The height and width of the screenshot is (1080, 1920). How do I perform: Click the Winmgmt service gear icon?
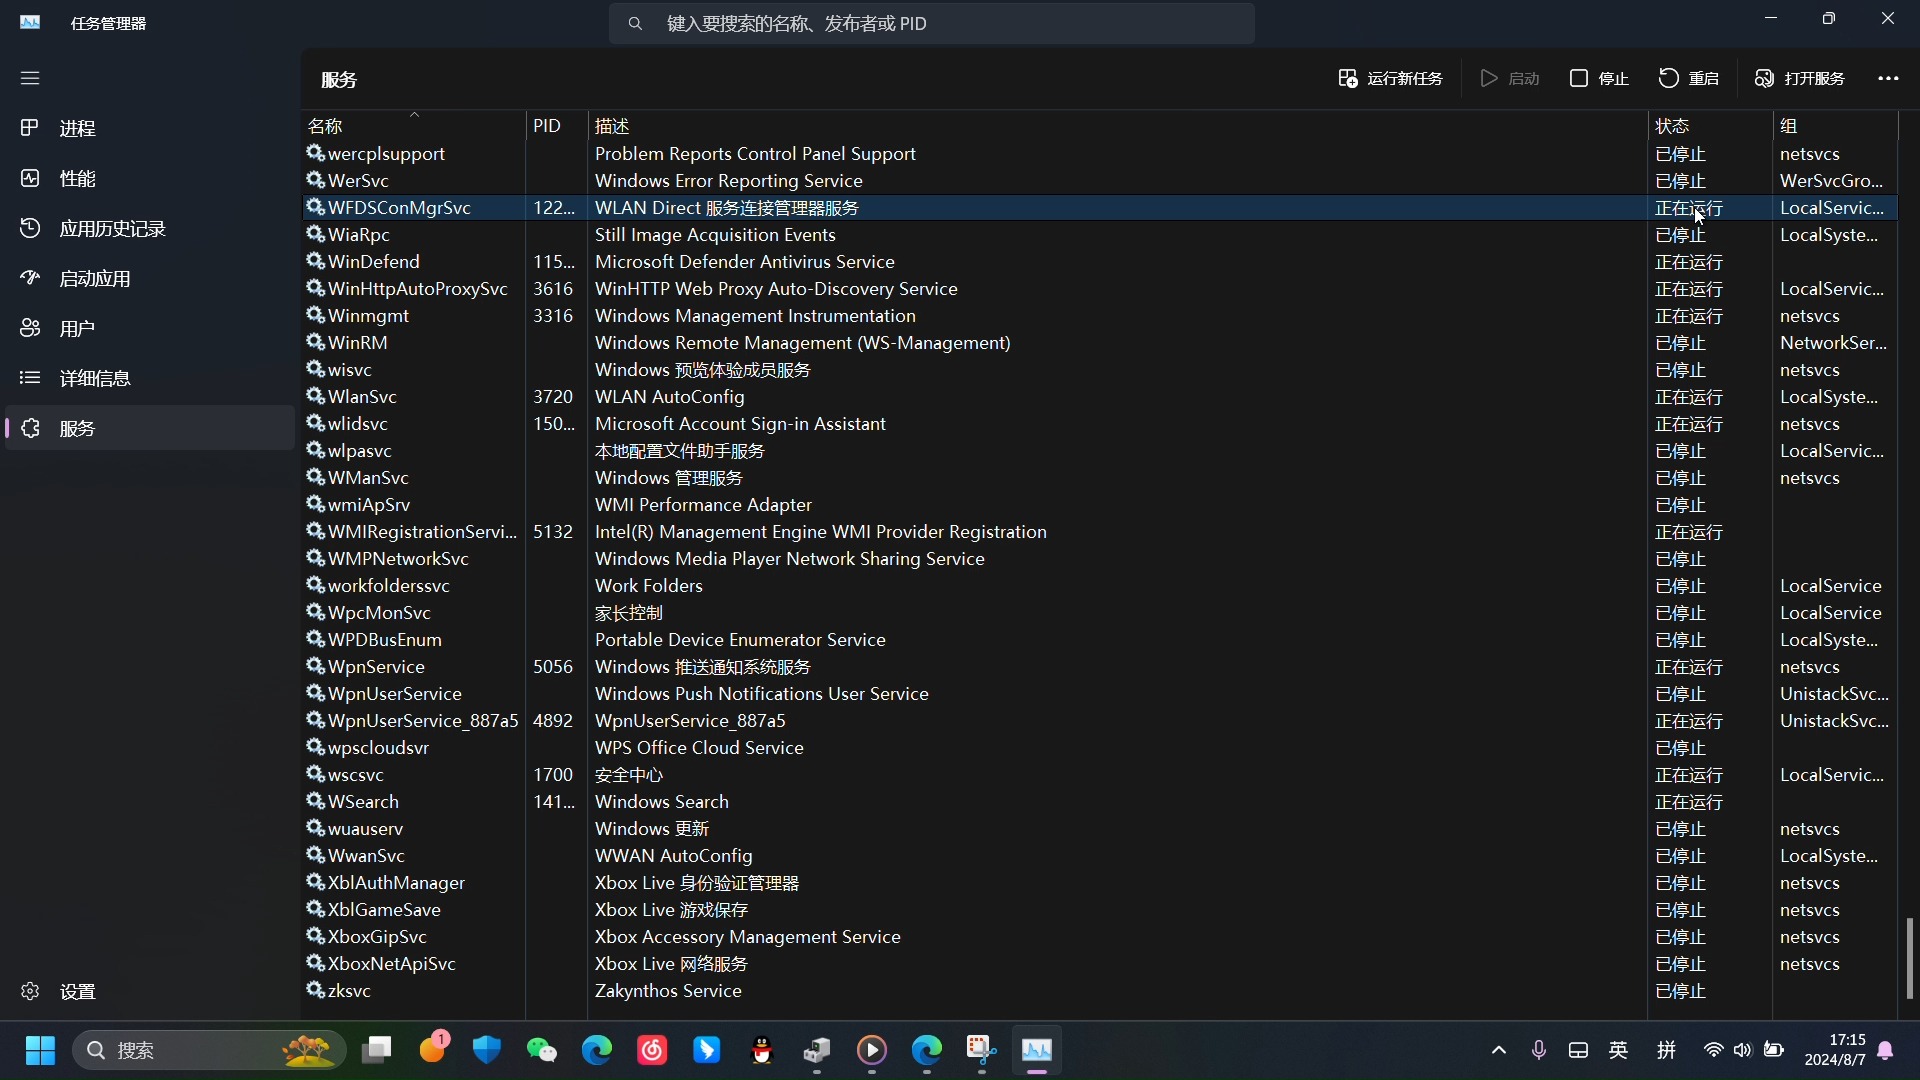316,315
